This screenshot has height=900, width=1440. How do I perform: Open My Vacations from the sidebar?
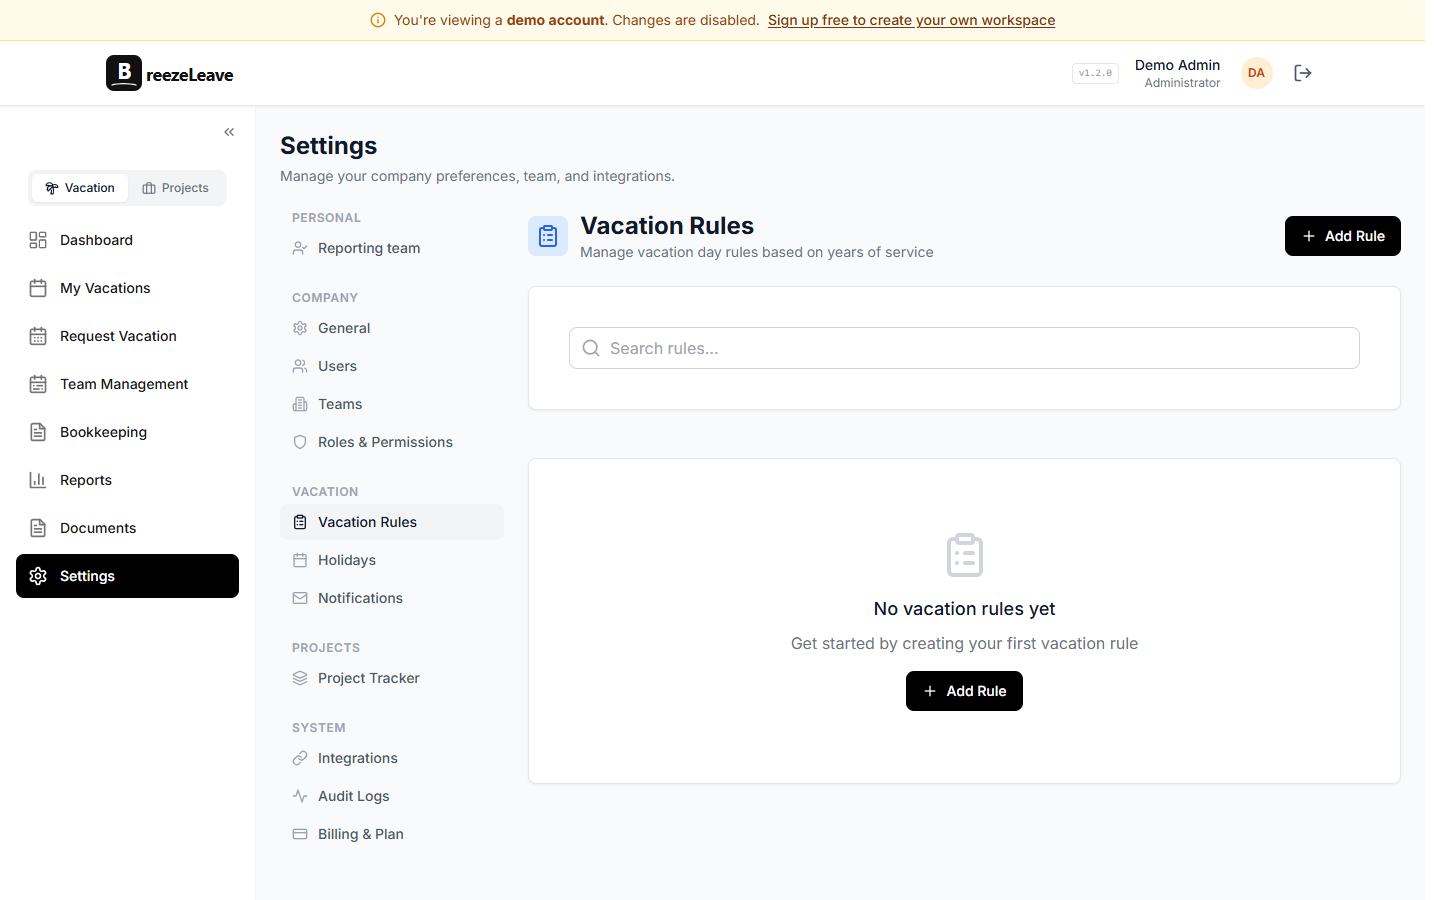(127, 288)
